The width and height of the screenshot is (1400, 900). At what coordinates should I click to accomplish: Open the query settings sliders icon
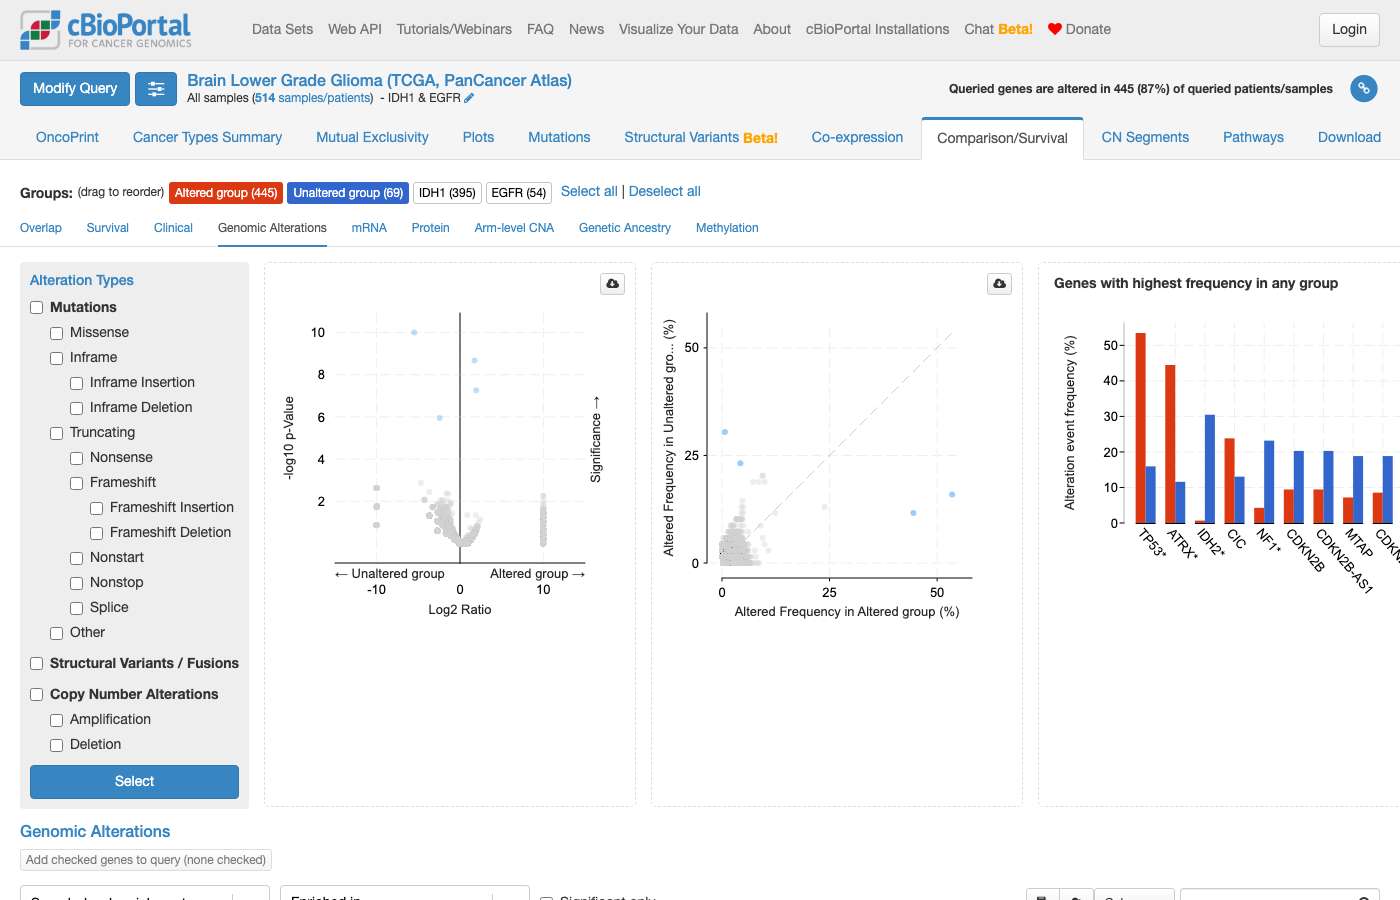coord(156,89)
